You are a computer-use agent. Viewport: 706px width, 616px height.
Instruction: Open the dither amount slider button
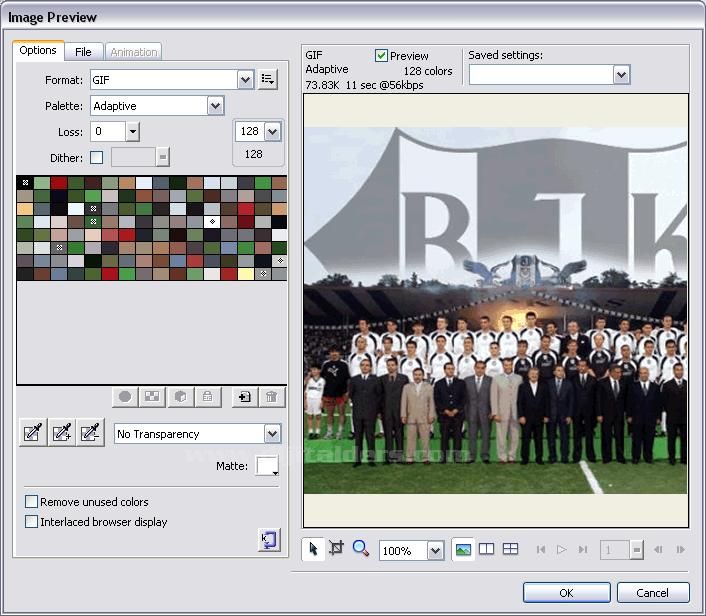pos(163,157)
